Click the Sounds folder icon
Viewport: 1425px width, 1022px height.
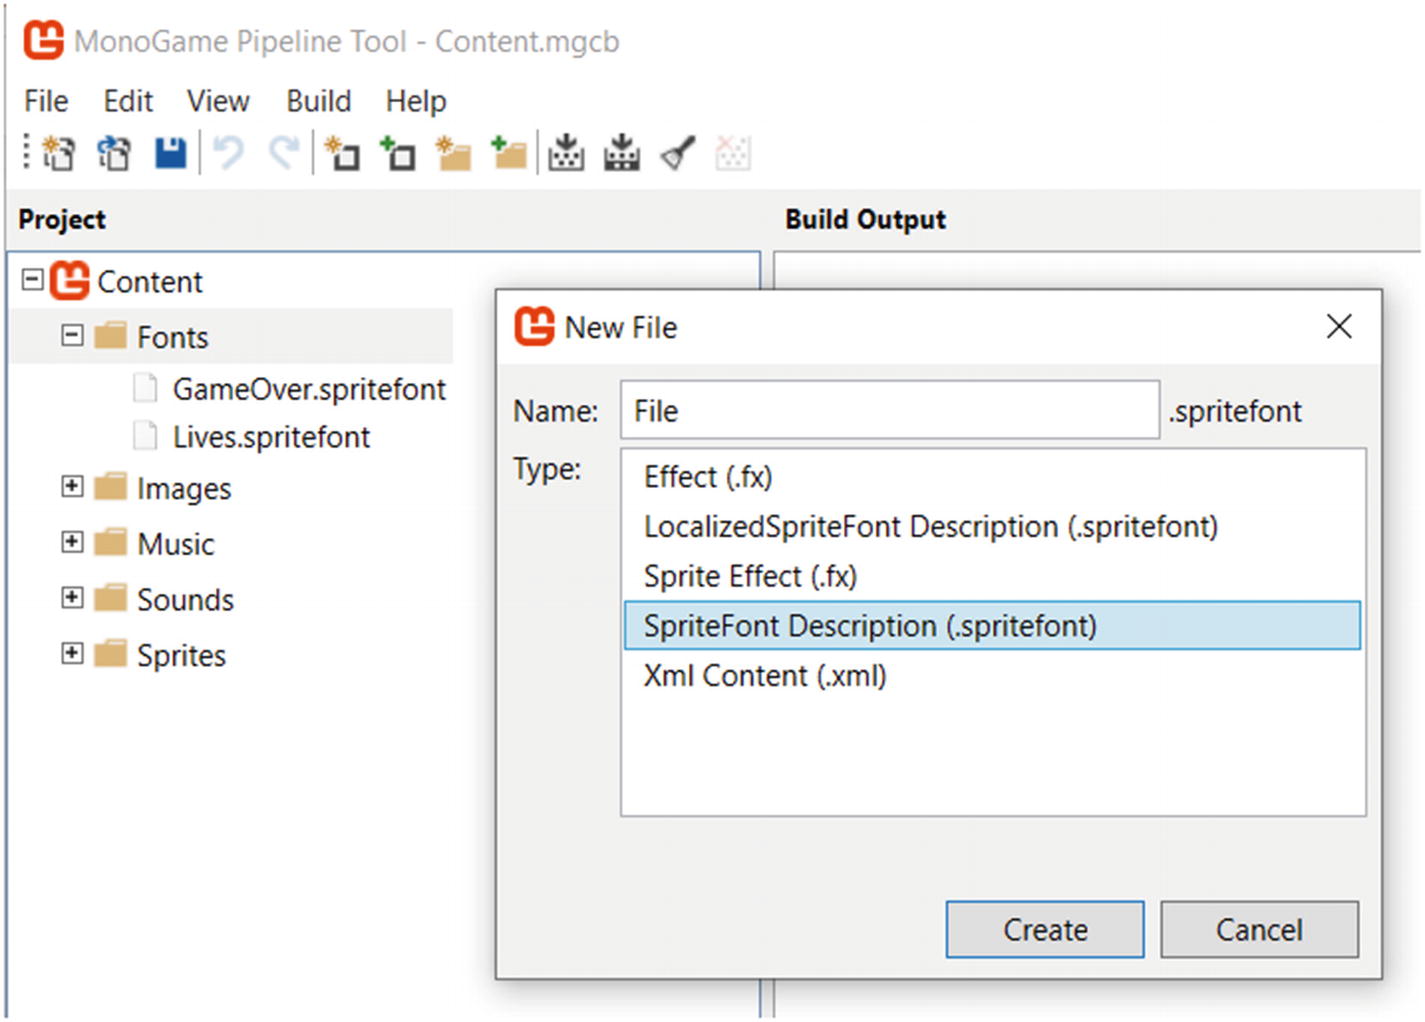(x=111, y=598)
